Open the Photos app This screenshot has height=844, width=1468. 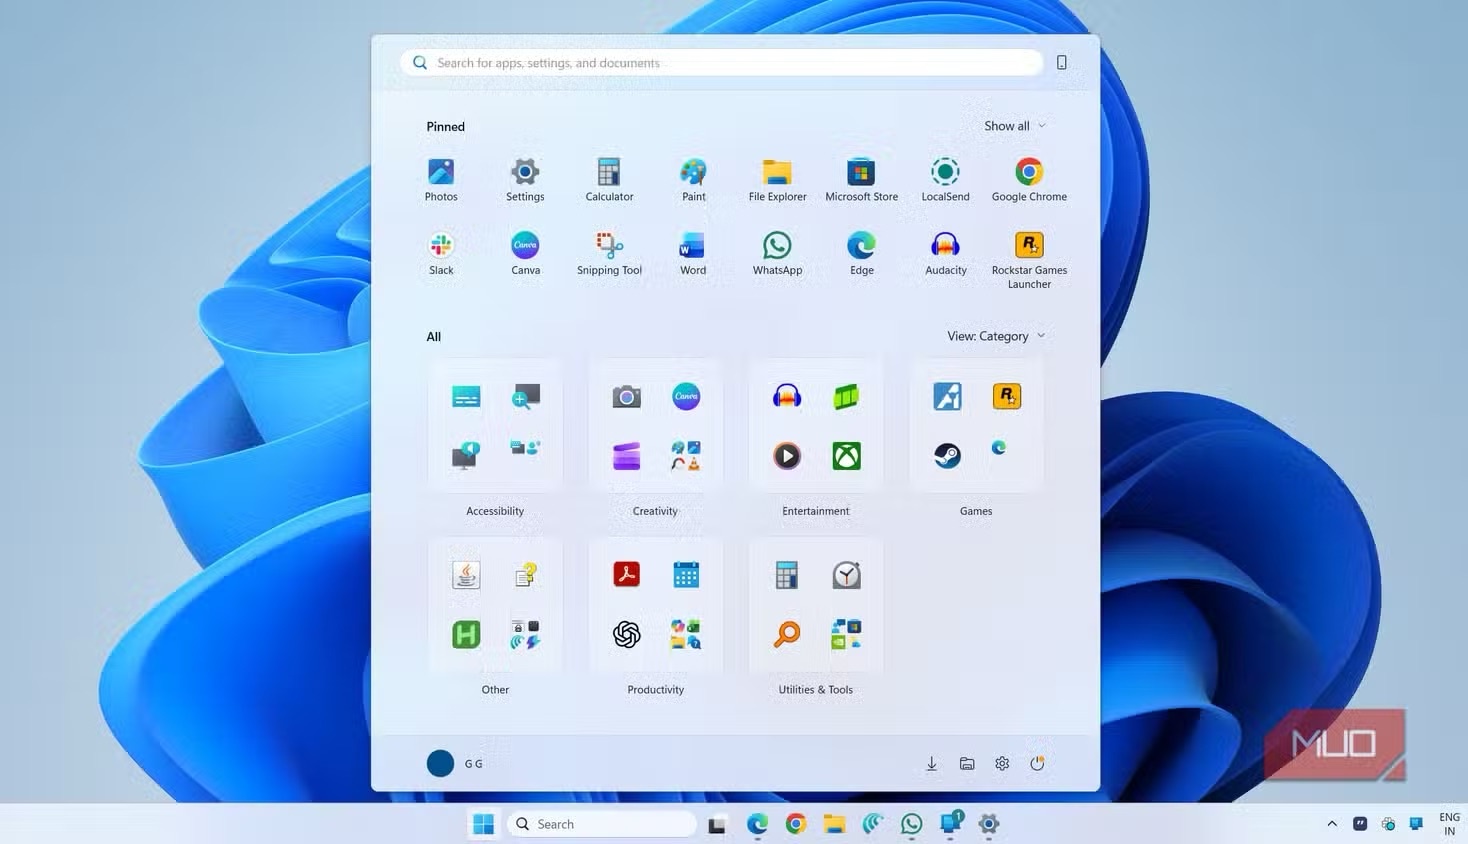(x=440, y=171)
